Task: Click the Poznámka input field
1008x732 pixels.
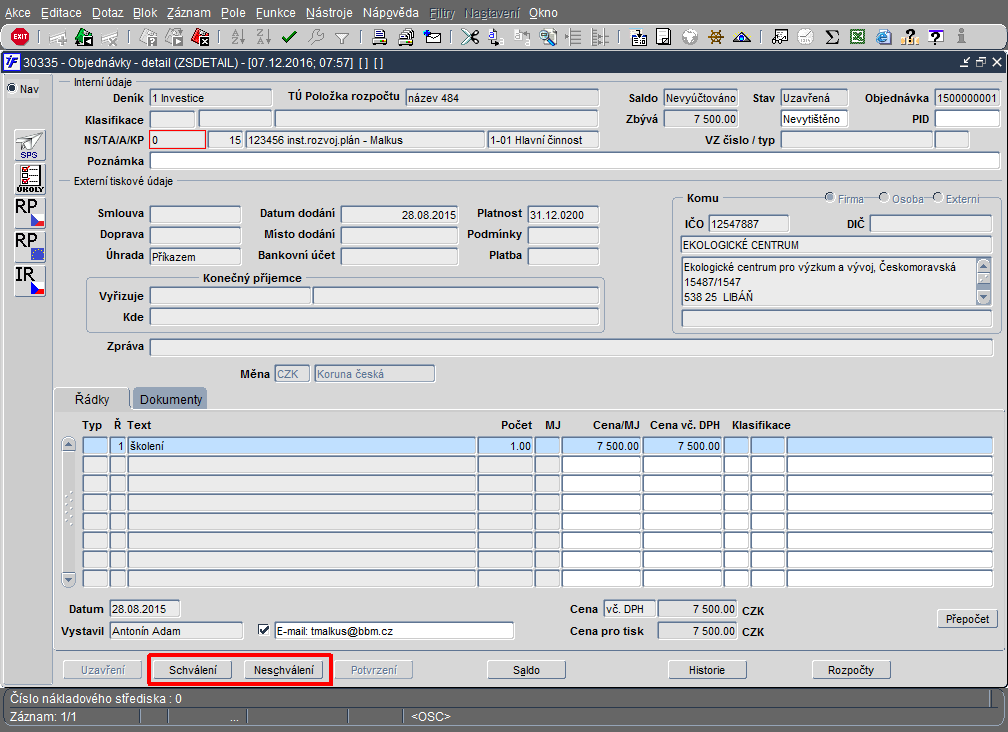Action: [x=575, y=161]
